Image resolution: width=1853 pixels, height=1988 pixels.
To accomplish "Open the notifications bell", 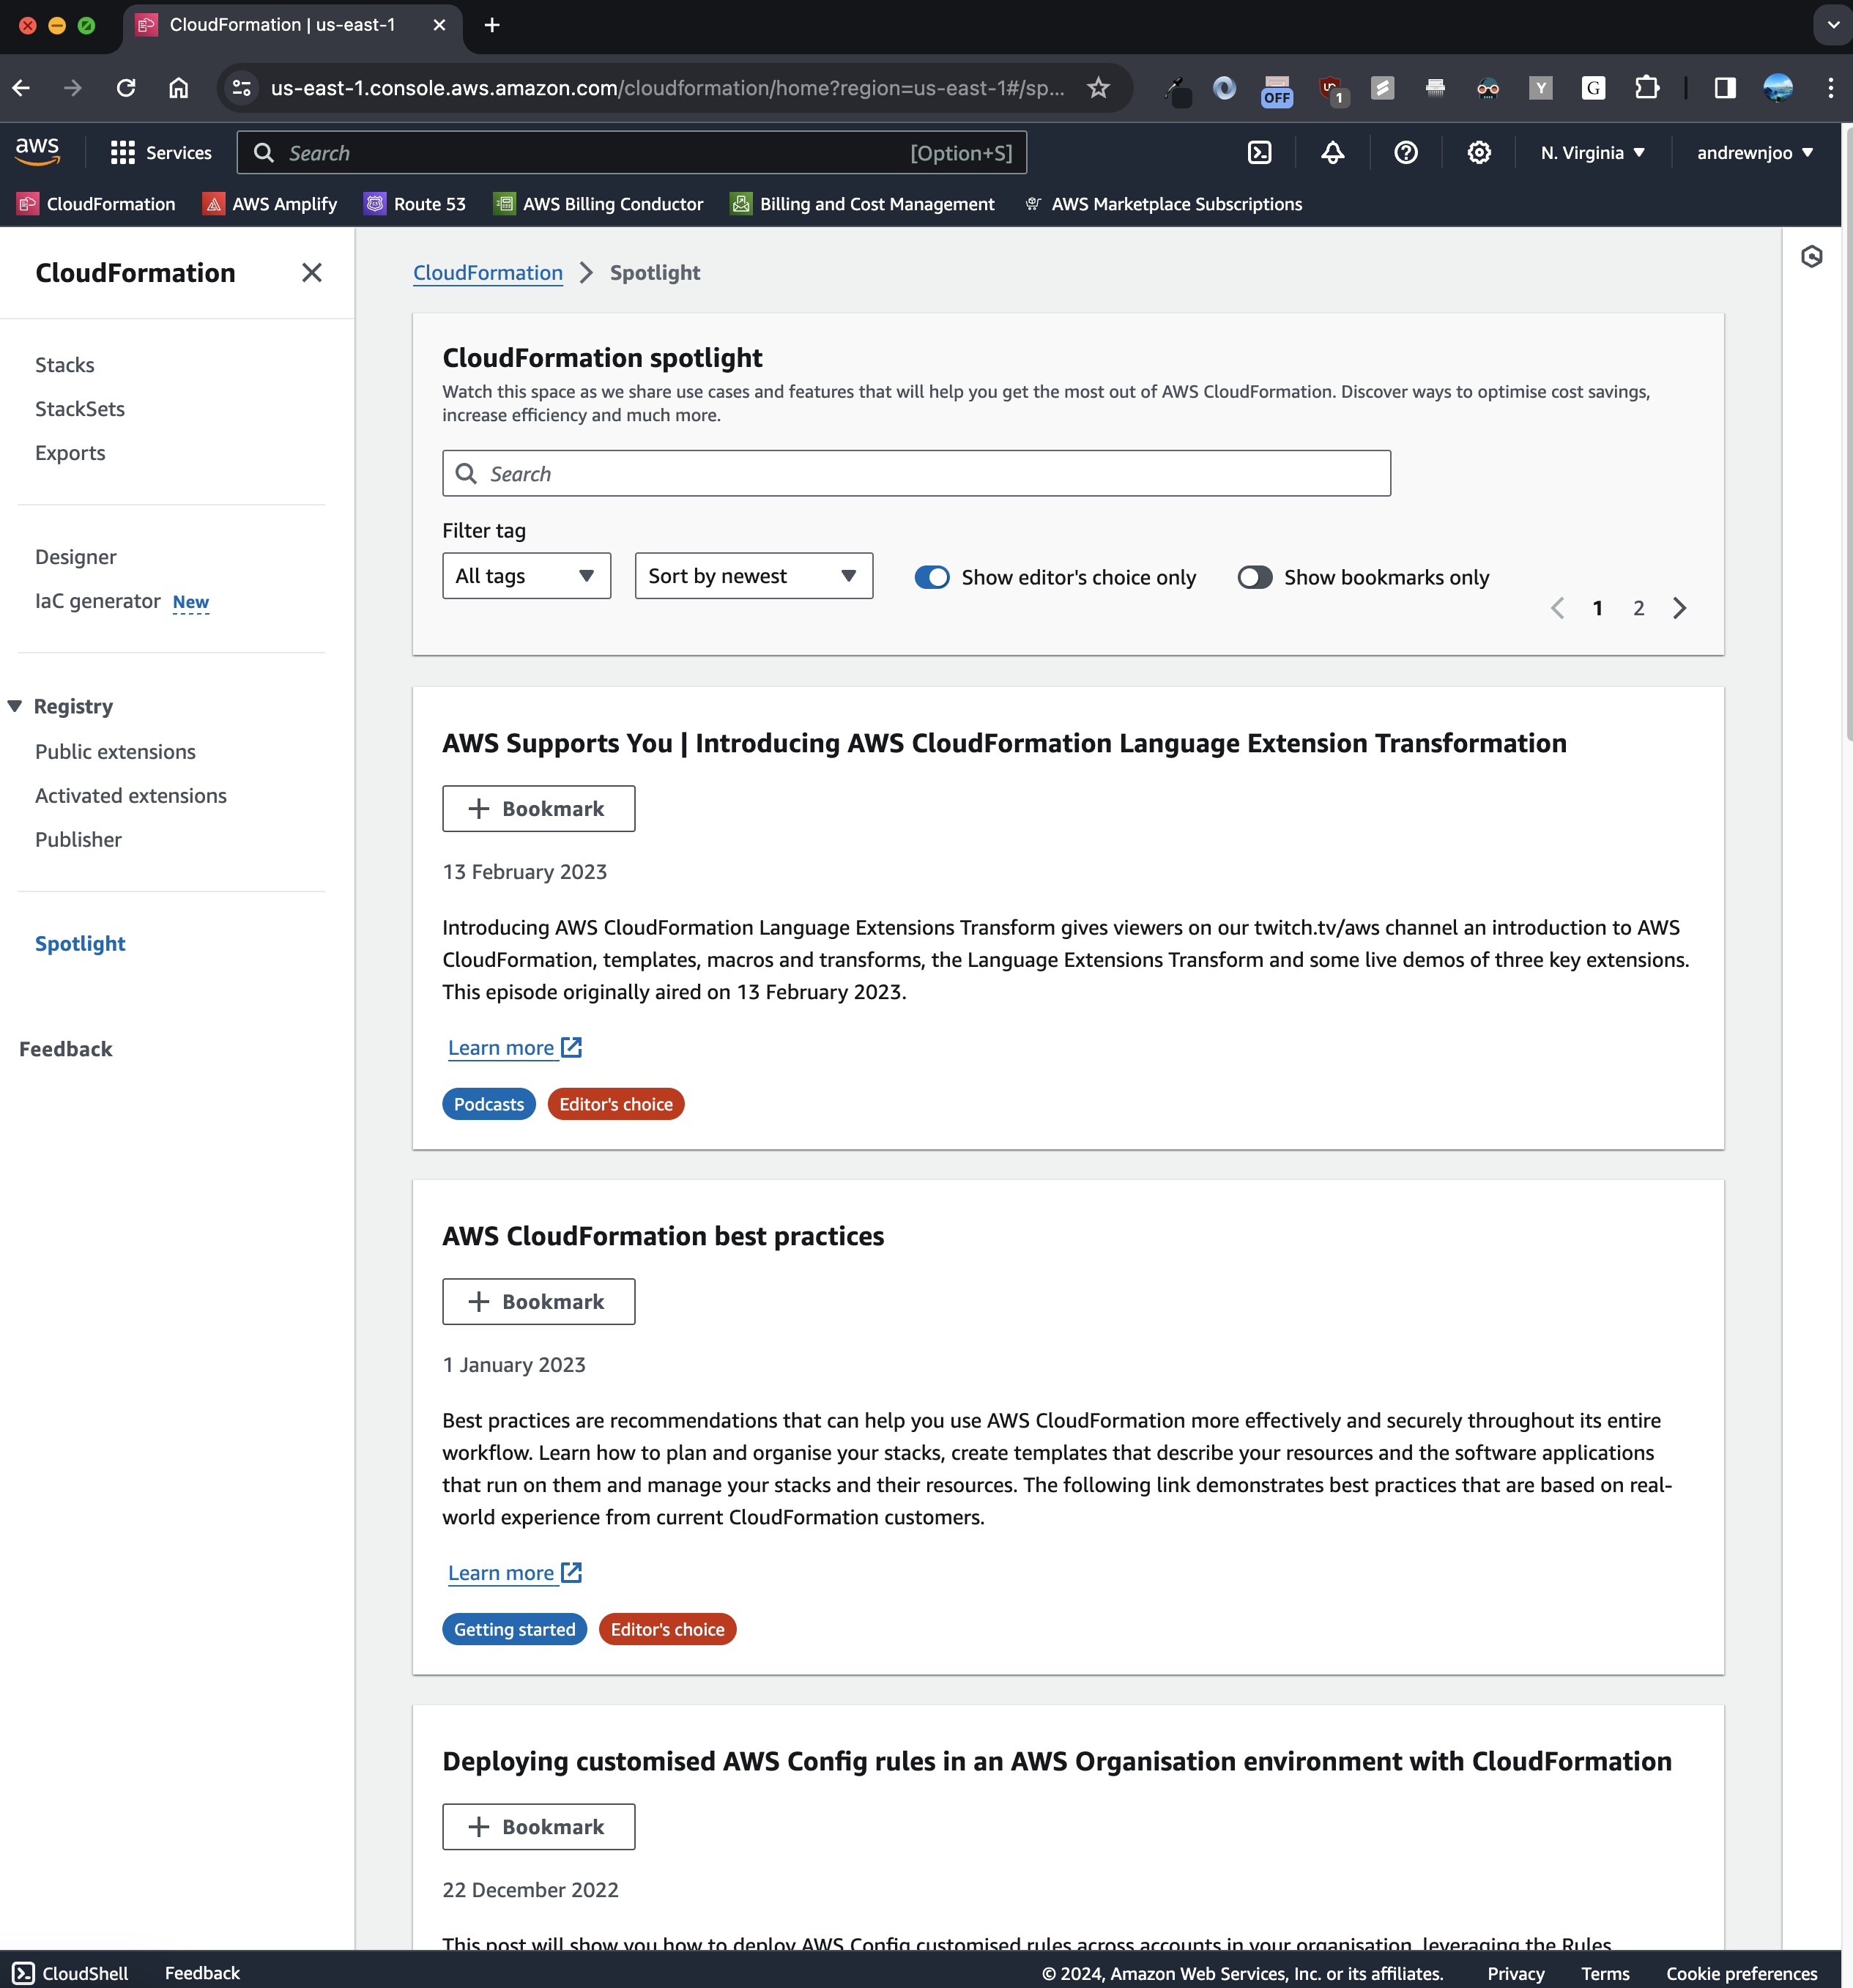I will point(1332,152).
